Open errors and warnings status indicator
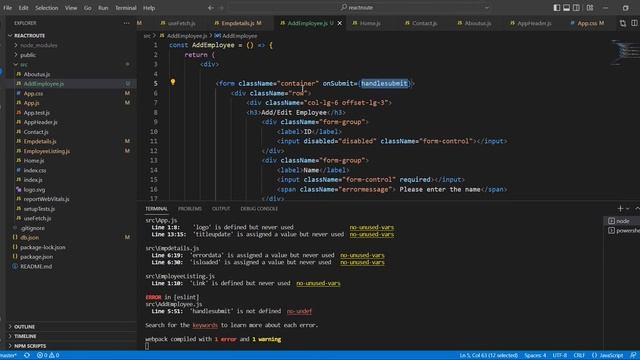 click(x=48, y=356)
